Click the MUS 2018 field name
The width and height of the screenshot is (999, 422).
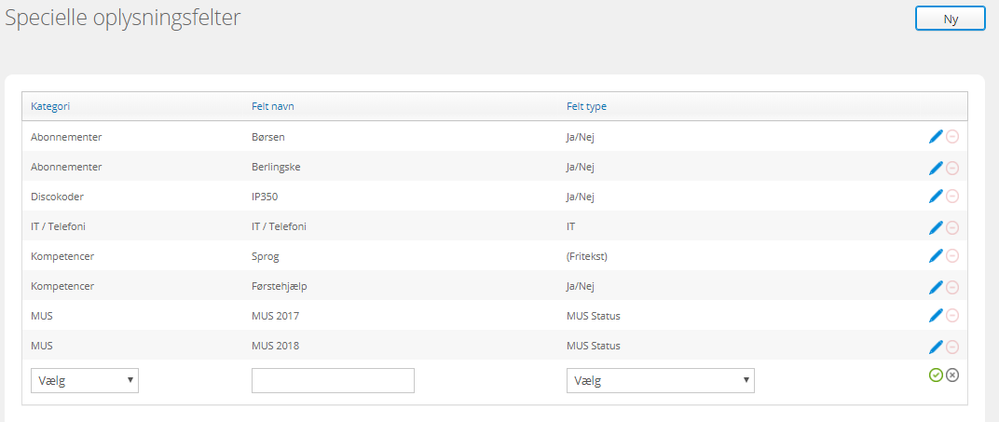click(275, 346)
